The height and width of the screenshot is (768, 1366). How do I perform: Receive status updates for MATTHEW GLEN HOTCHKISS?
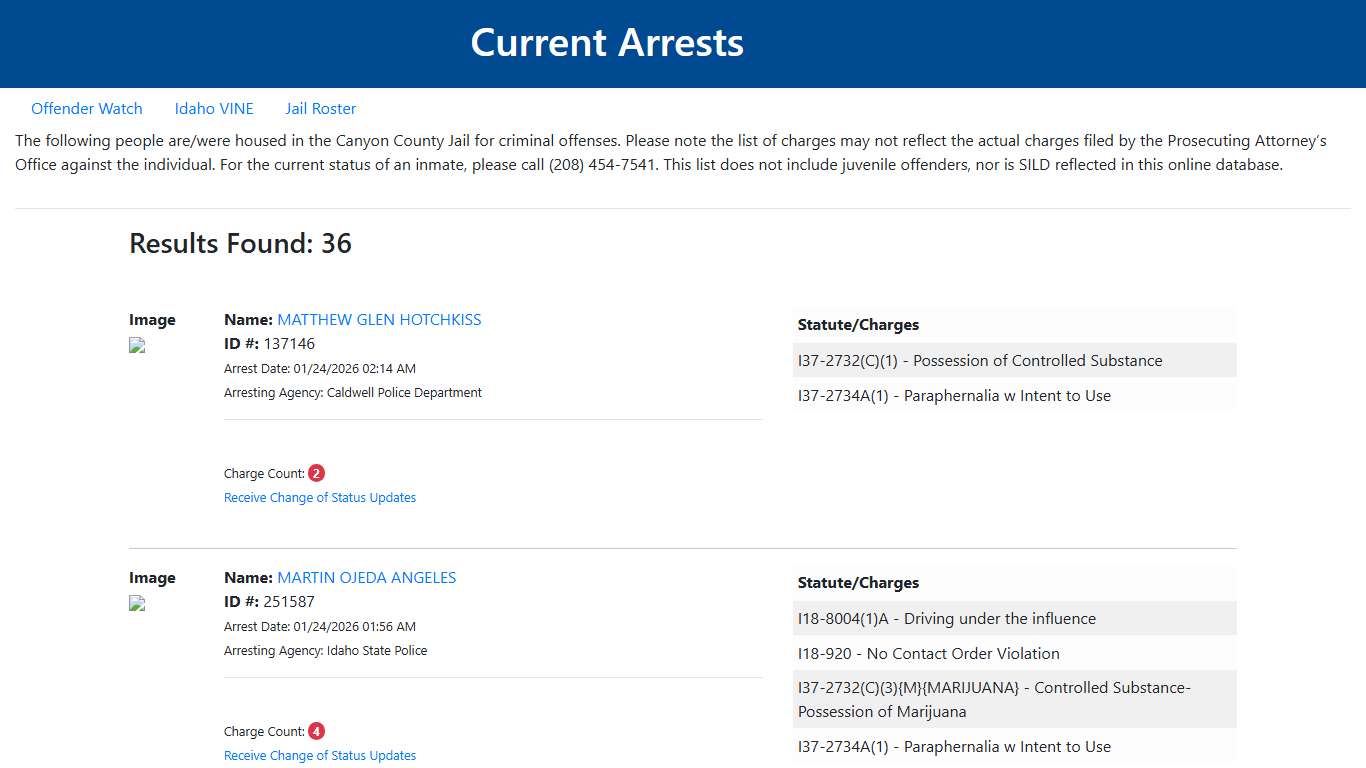[x=320, y=497]
